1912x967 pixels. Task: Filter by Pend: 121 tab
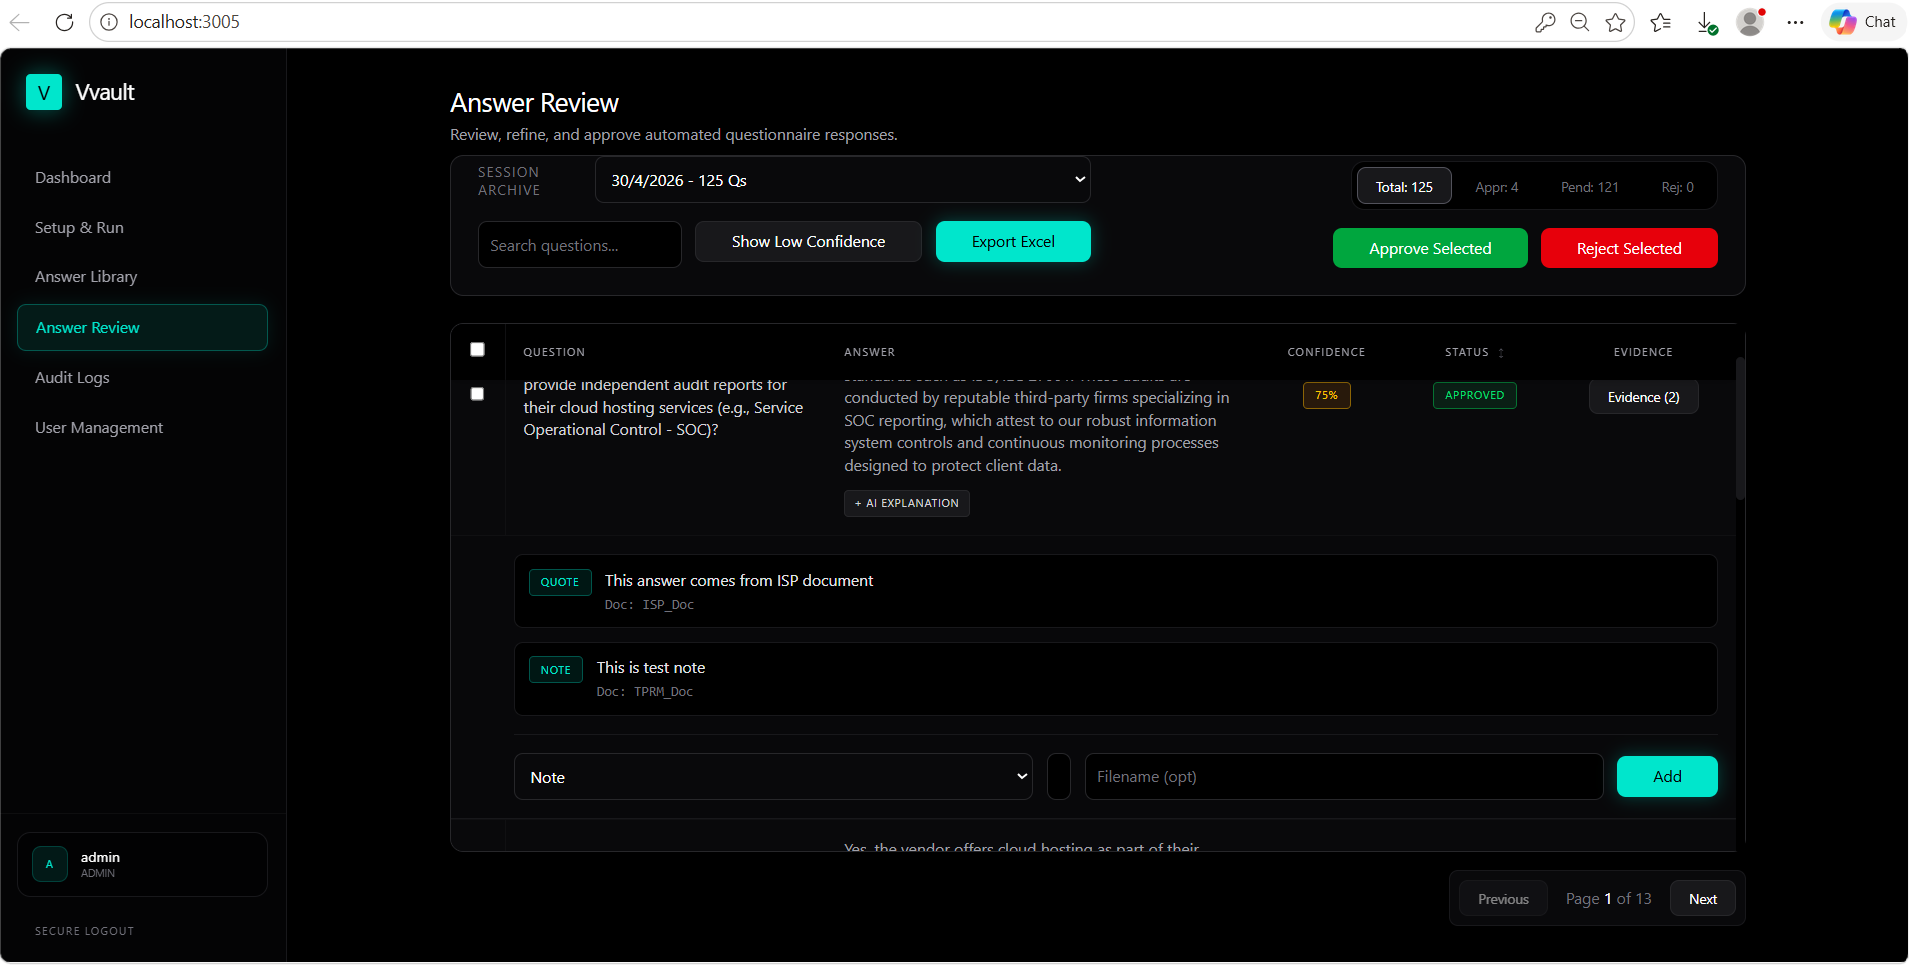pyautogui.click(x=1589, y=187)
